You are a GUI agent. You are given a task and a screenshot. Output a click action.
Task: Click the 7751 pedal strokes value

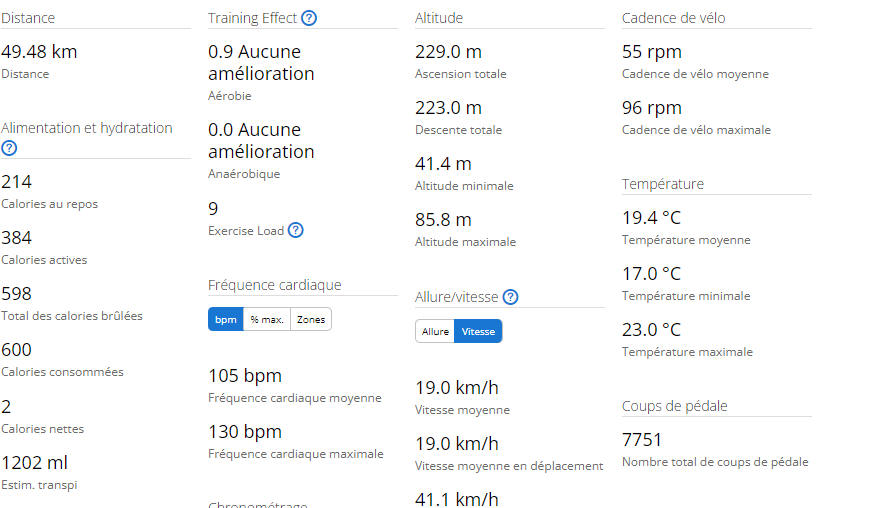pos(641,440)
